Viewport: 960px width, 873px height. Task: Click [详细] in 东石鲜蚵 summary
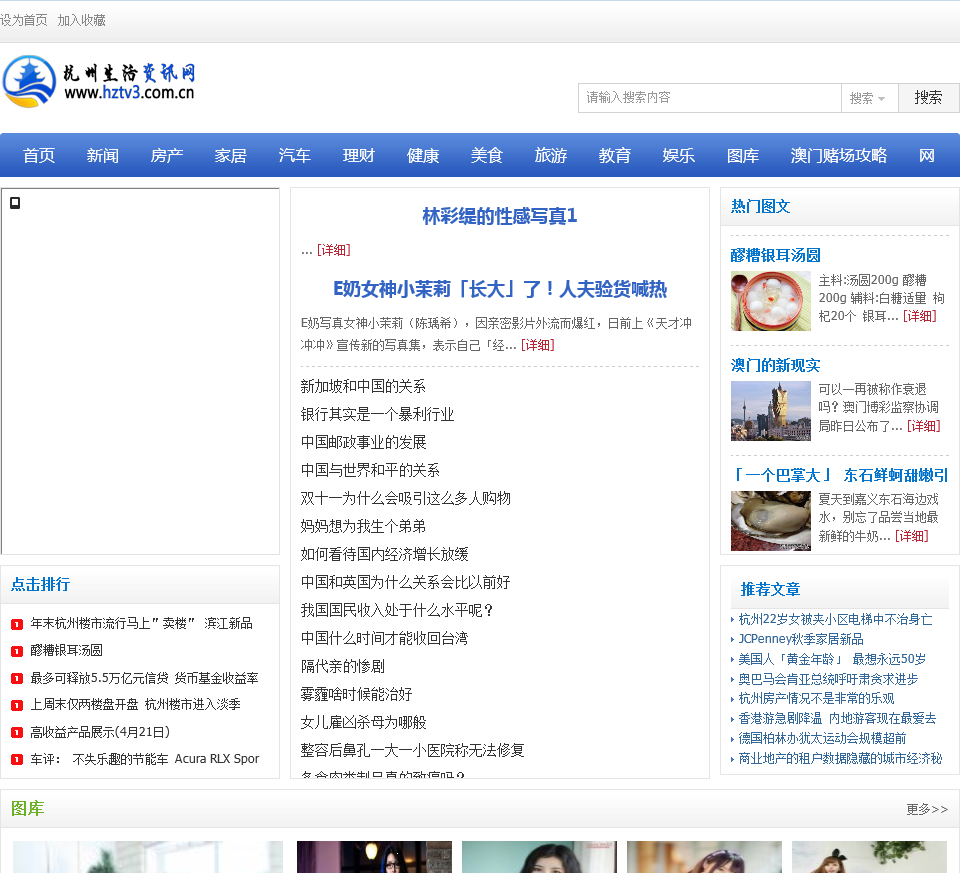(912, 536)
